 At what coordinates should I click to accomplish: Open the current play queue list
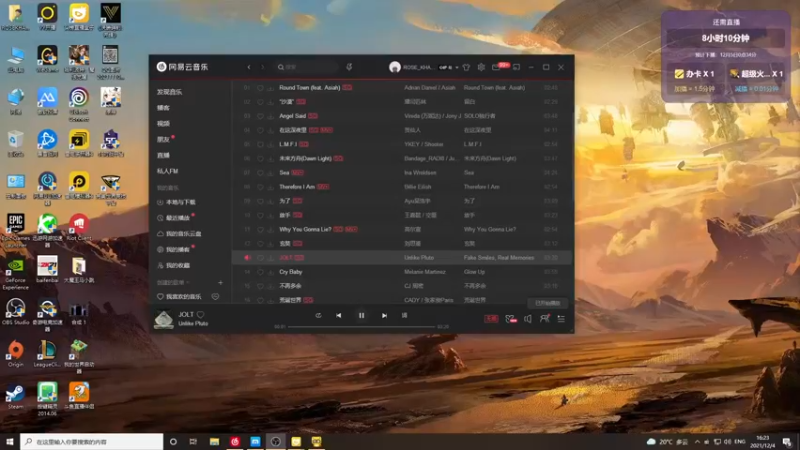561,319
